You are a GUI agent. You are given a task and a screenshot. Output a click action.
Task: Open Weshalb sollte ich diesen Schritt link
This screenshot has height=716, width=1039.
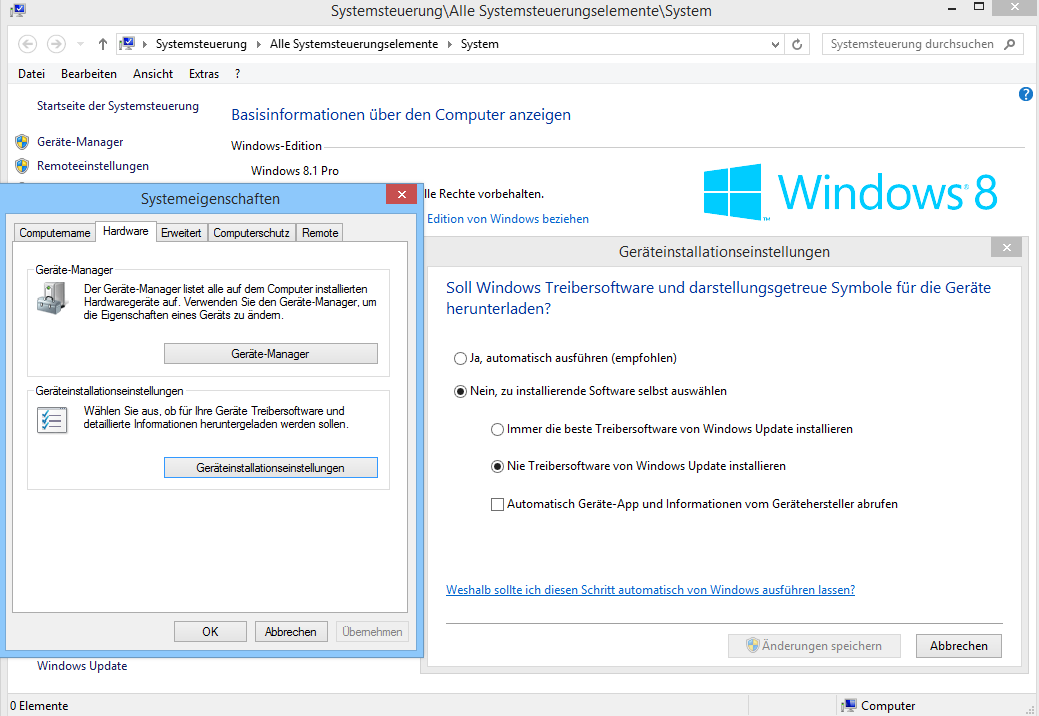click(650, 589)
